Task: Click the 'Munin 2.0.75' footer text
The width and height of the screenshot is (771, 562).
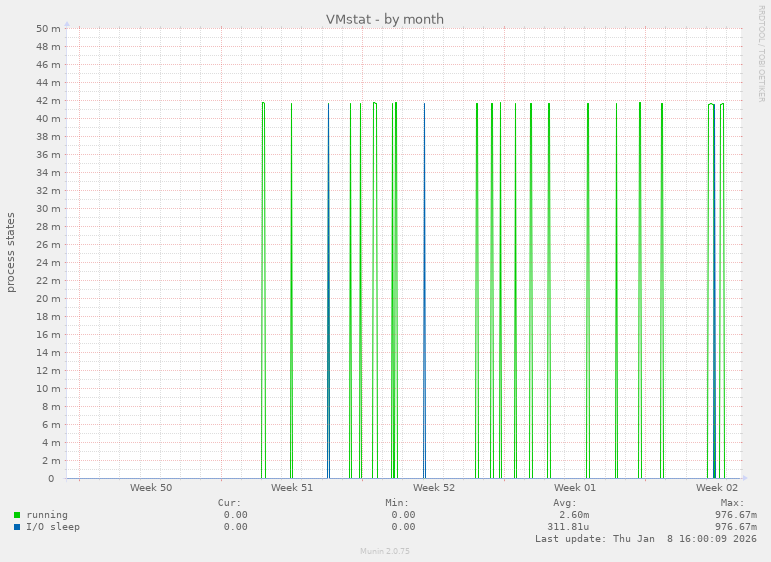Action: click(x=385, y=551)
